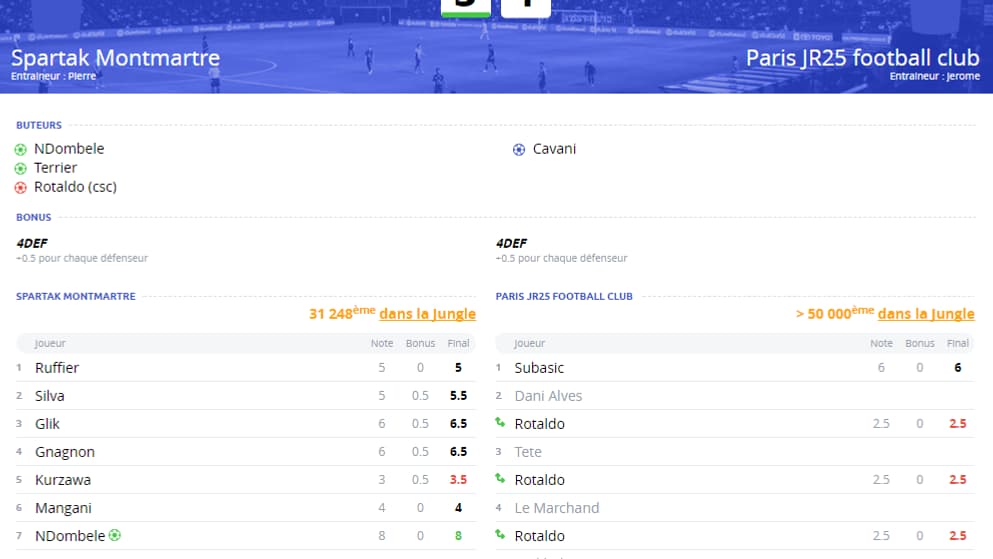Click the greyed-out Dani Alves player name
This screenshot has height=559, width=993.
548,396
